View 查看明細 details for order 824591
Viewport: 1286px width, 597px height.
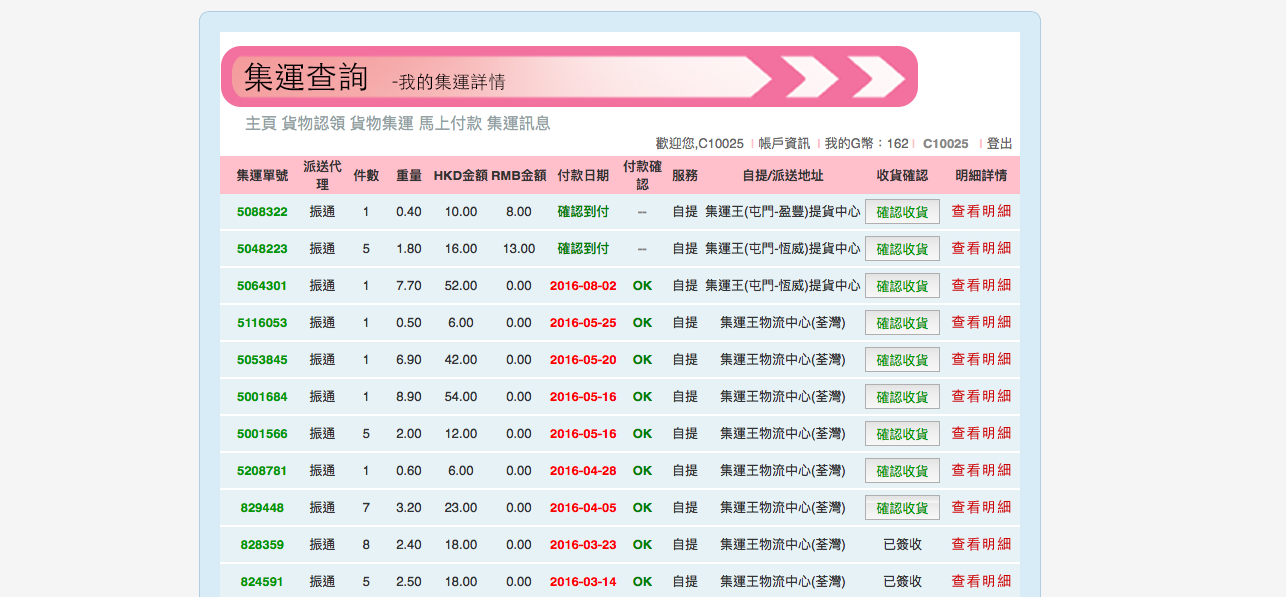tap(981, 581)
